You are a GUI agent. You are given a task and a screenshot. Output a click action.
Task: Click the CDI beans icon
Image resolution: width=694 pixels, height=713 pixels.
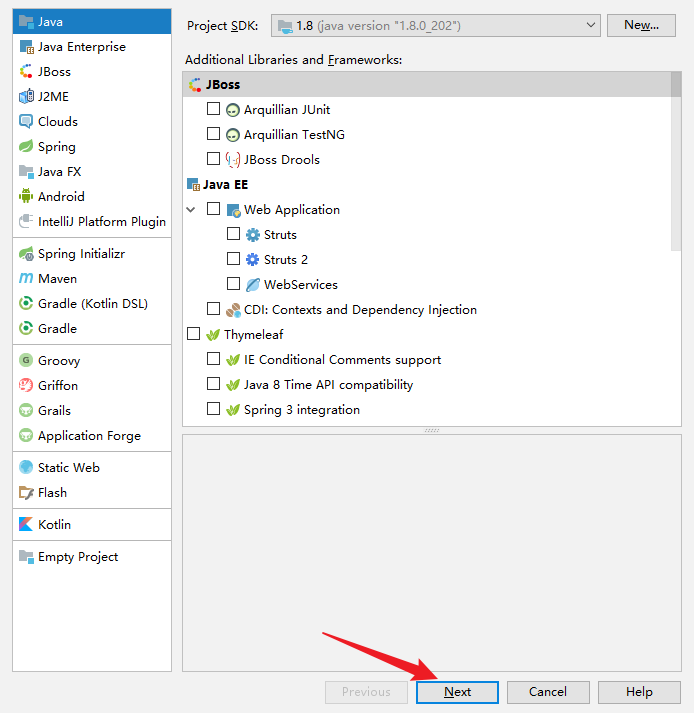point(233,310)
